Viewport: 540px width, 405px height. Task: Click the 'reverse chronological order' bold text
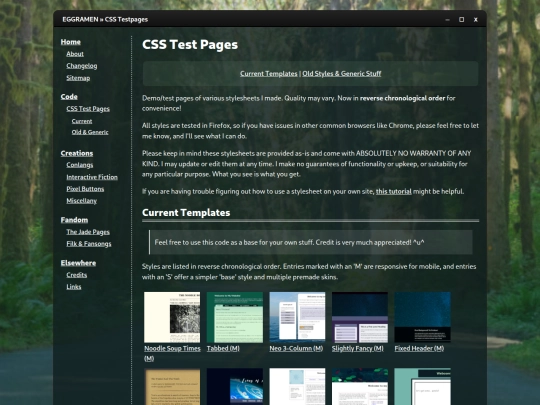click(402, 98)
